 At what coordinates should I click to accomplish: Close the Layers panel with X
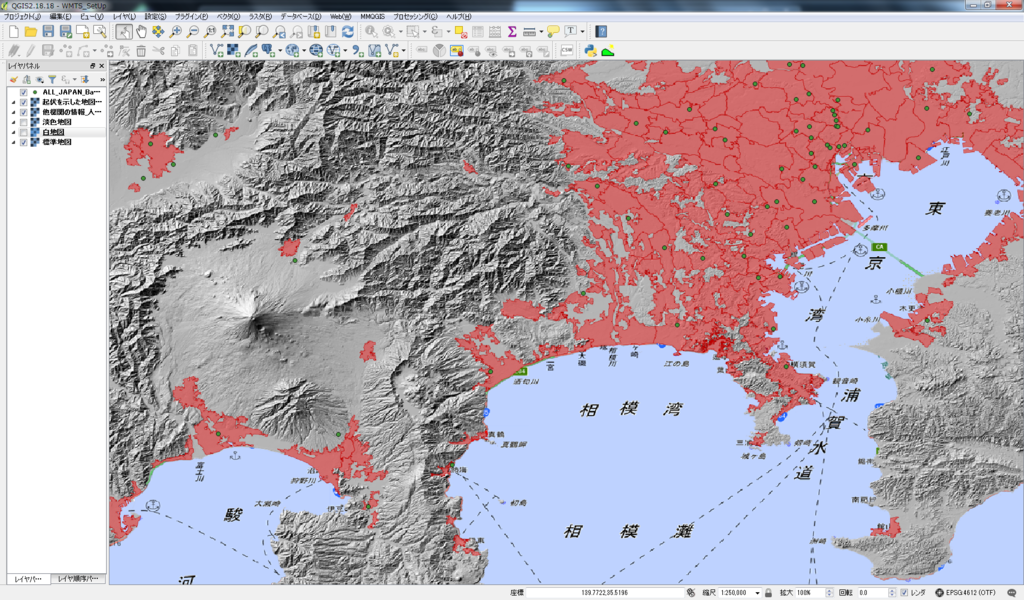click(101, 66)
